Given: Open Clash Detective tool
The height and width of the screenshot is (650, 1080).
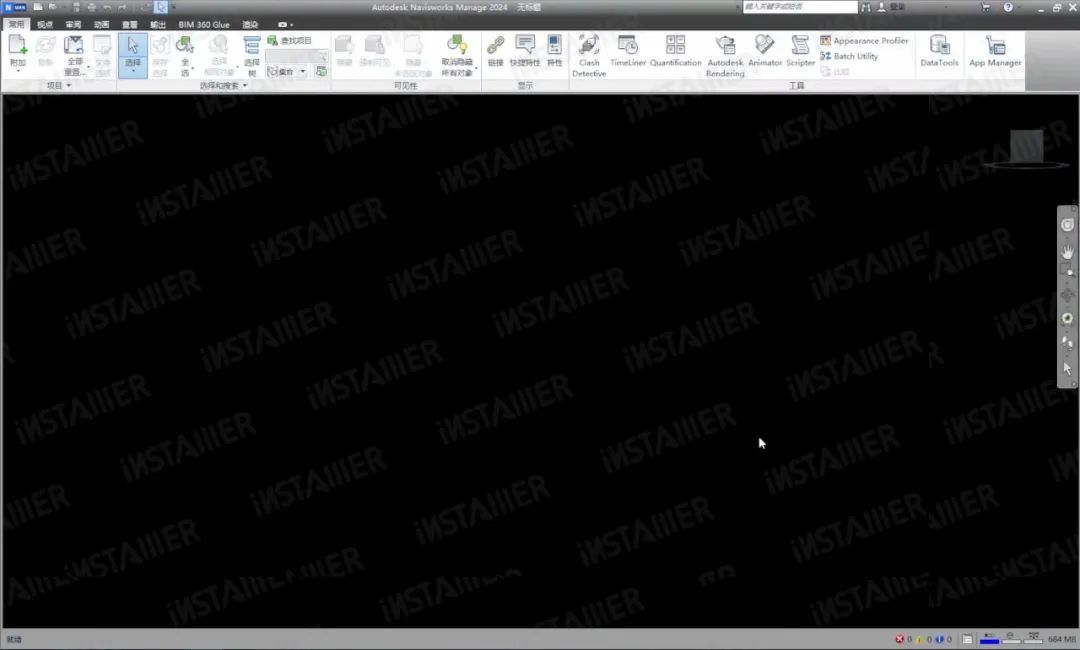Looking at the screenshot, I should pos(589,55).
